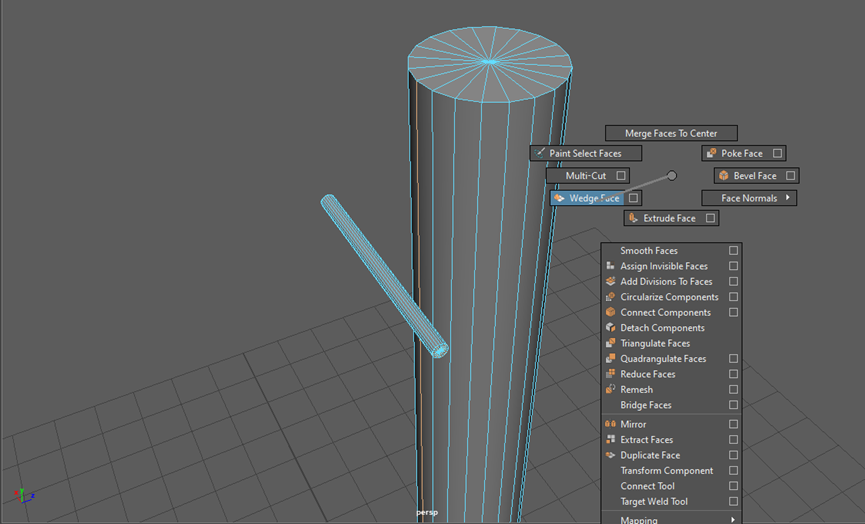This screenshot has height=524, width=865.
Task: Click the Connect Components icon
Action: (x=610, y=312)
